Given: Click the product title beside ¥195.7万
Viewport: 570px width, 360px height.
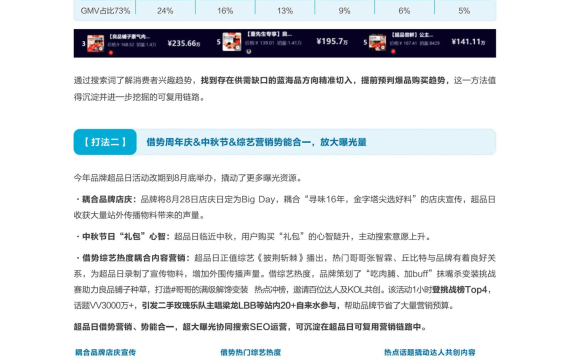Looking at the screenshot, I should [x=269, y=34].
